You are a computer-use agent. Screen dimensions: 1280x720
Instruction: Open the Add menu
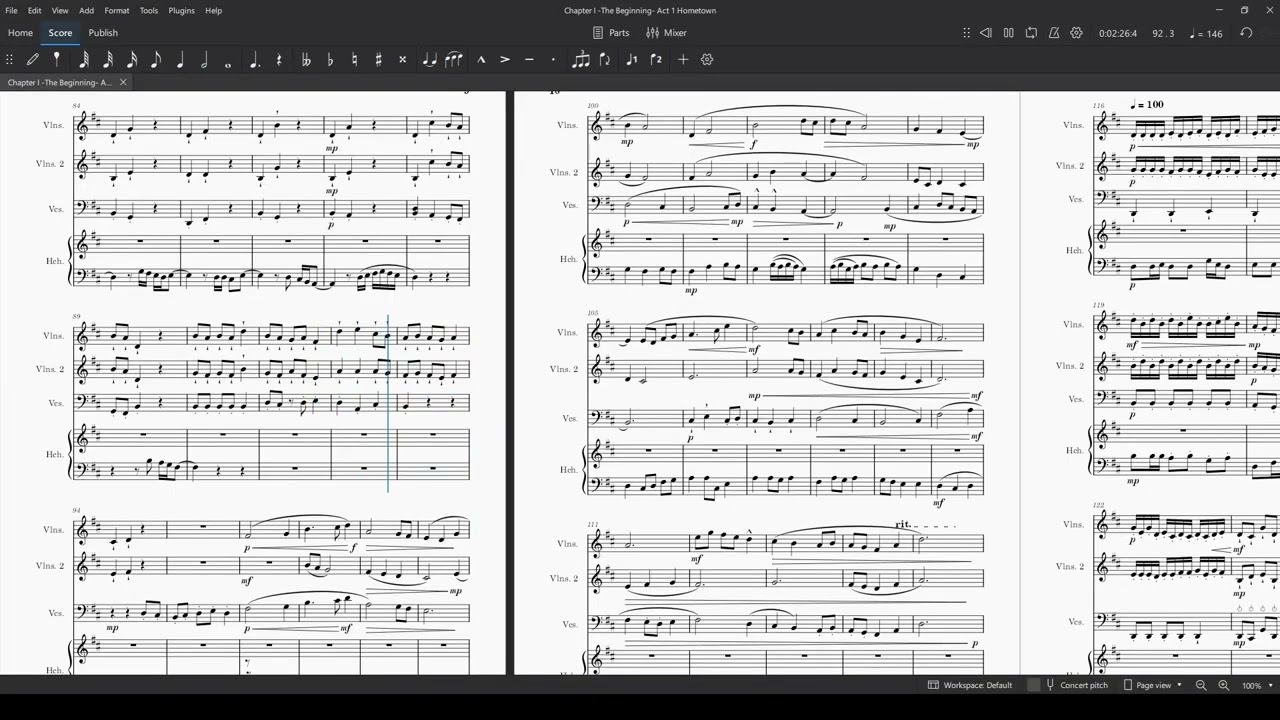tap(86, 10)
